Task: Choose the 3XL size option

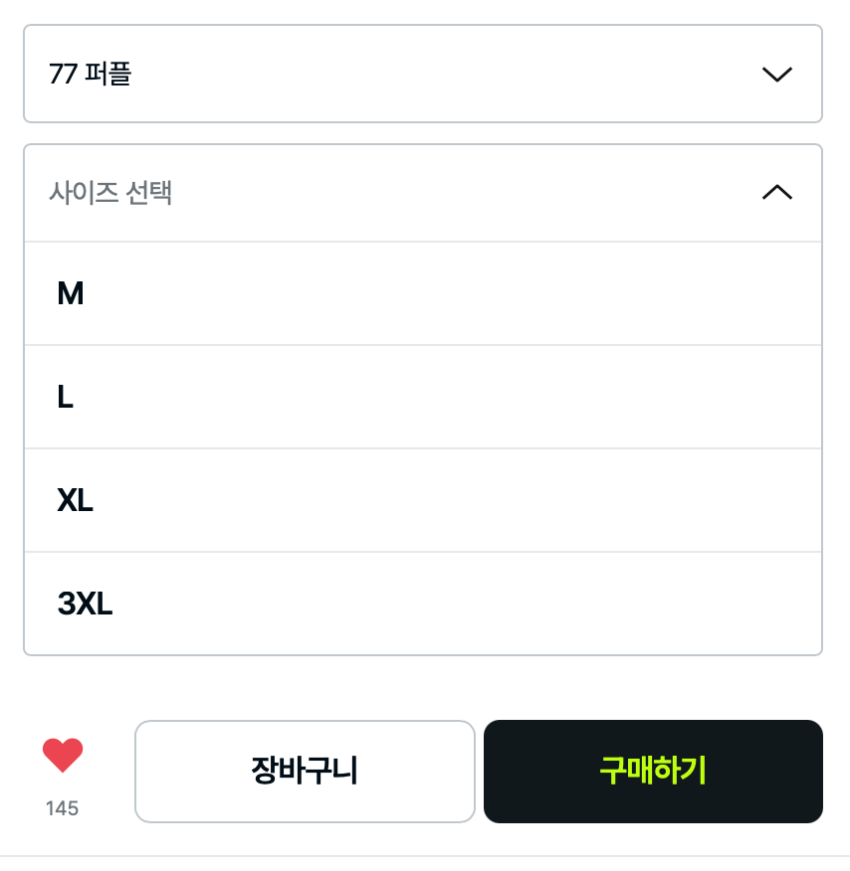Action: coord(85,604)
